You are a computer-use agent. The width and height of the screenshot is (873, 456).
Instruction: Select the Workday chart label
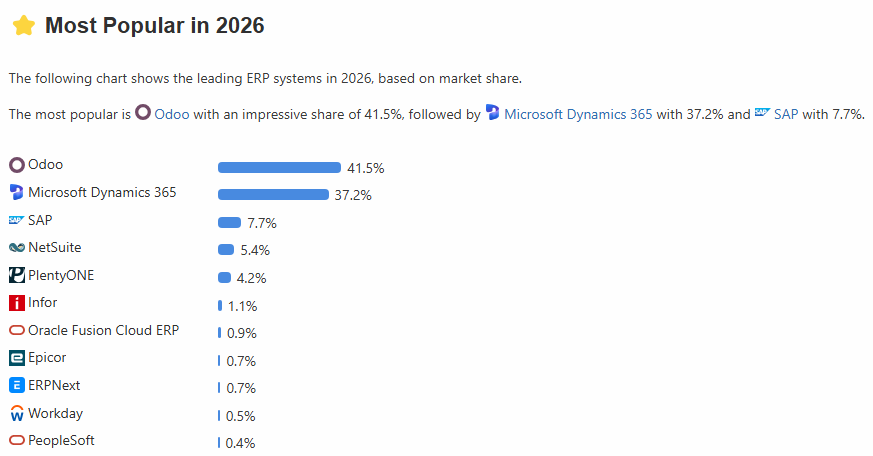pos(56,413)
